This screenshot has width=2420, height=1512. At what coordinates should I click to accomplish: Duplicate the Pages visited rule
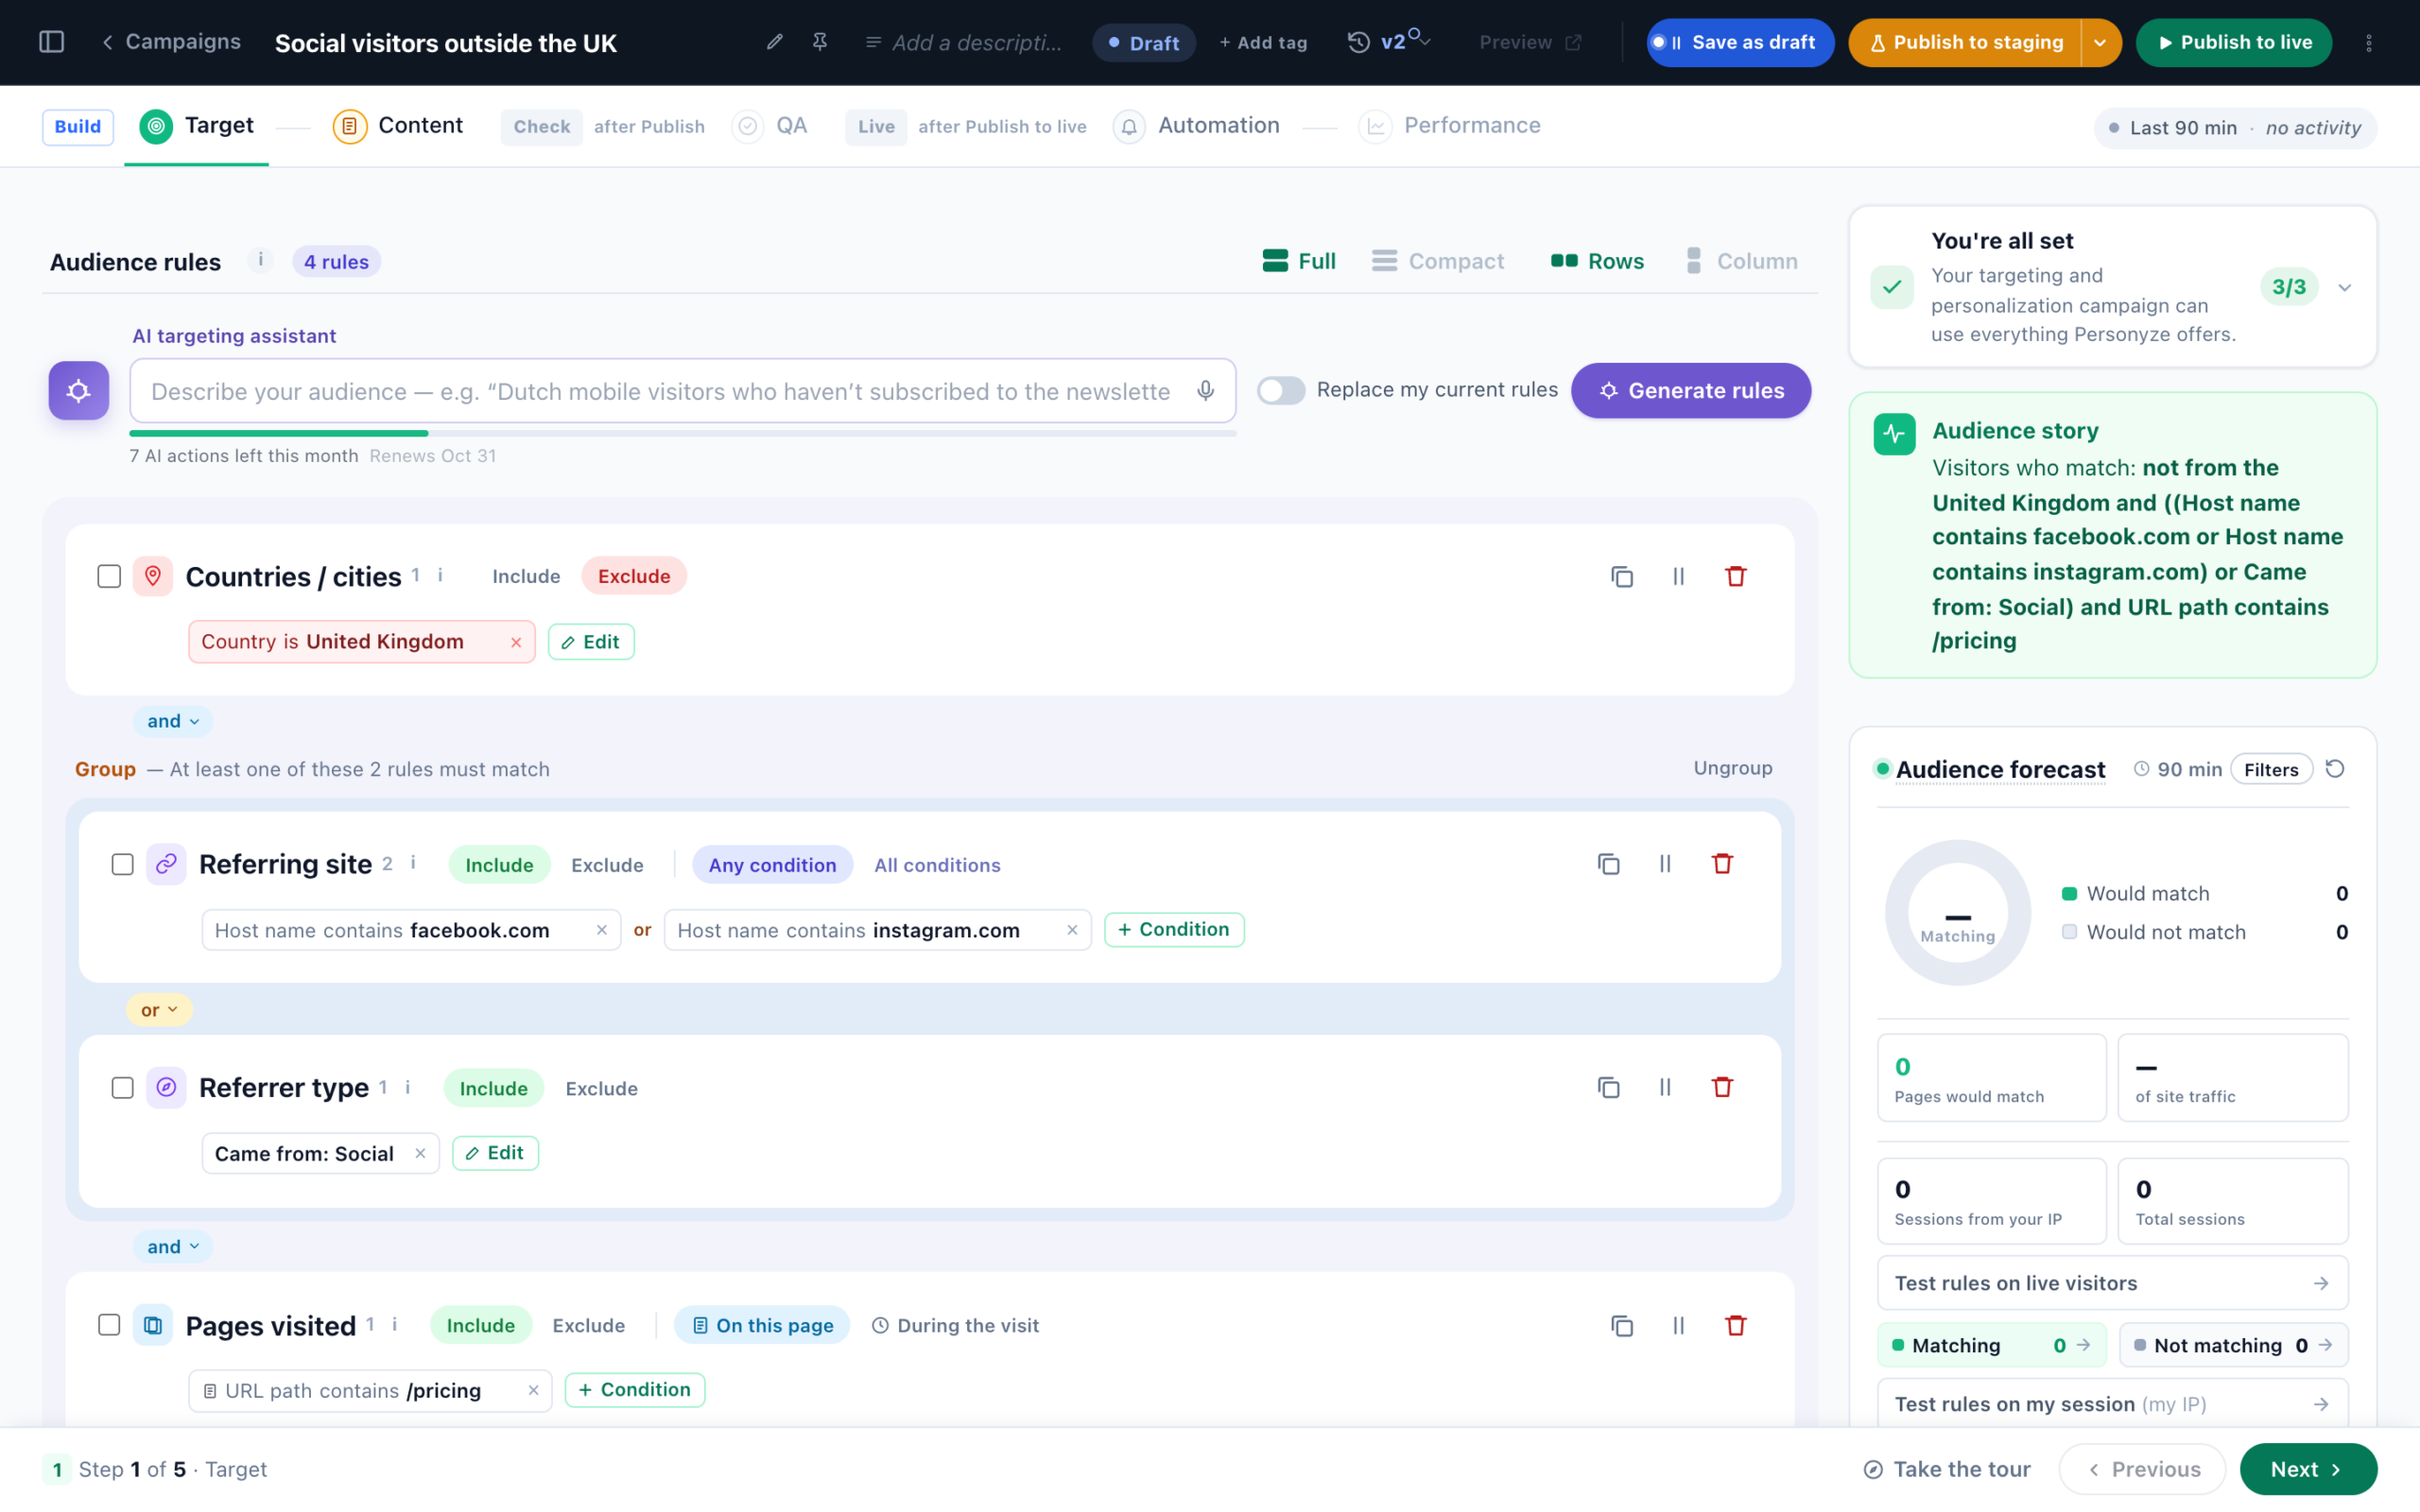(1622, 1326)
